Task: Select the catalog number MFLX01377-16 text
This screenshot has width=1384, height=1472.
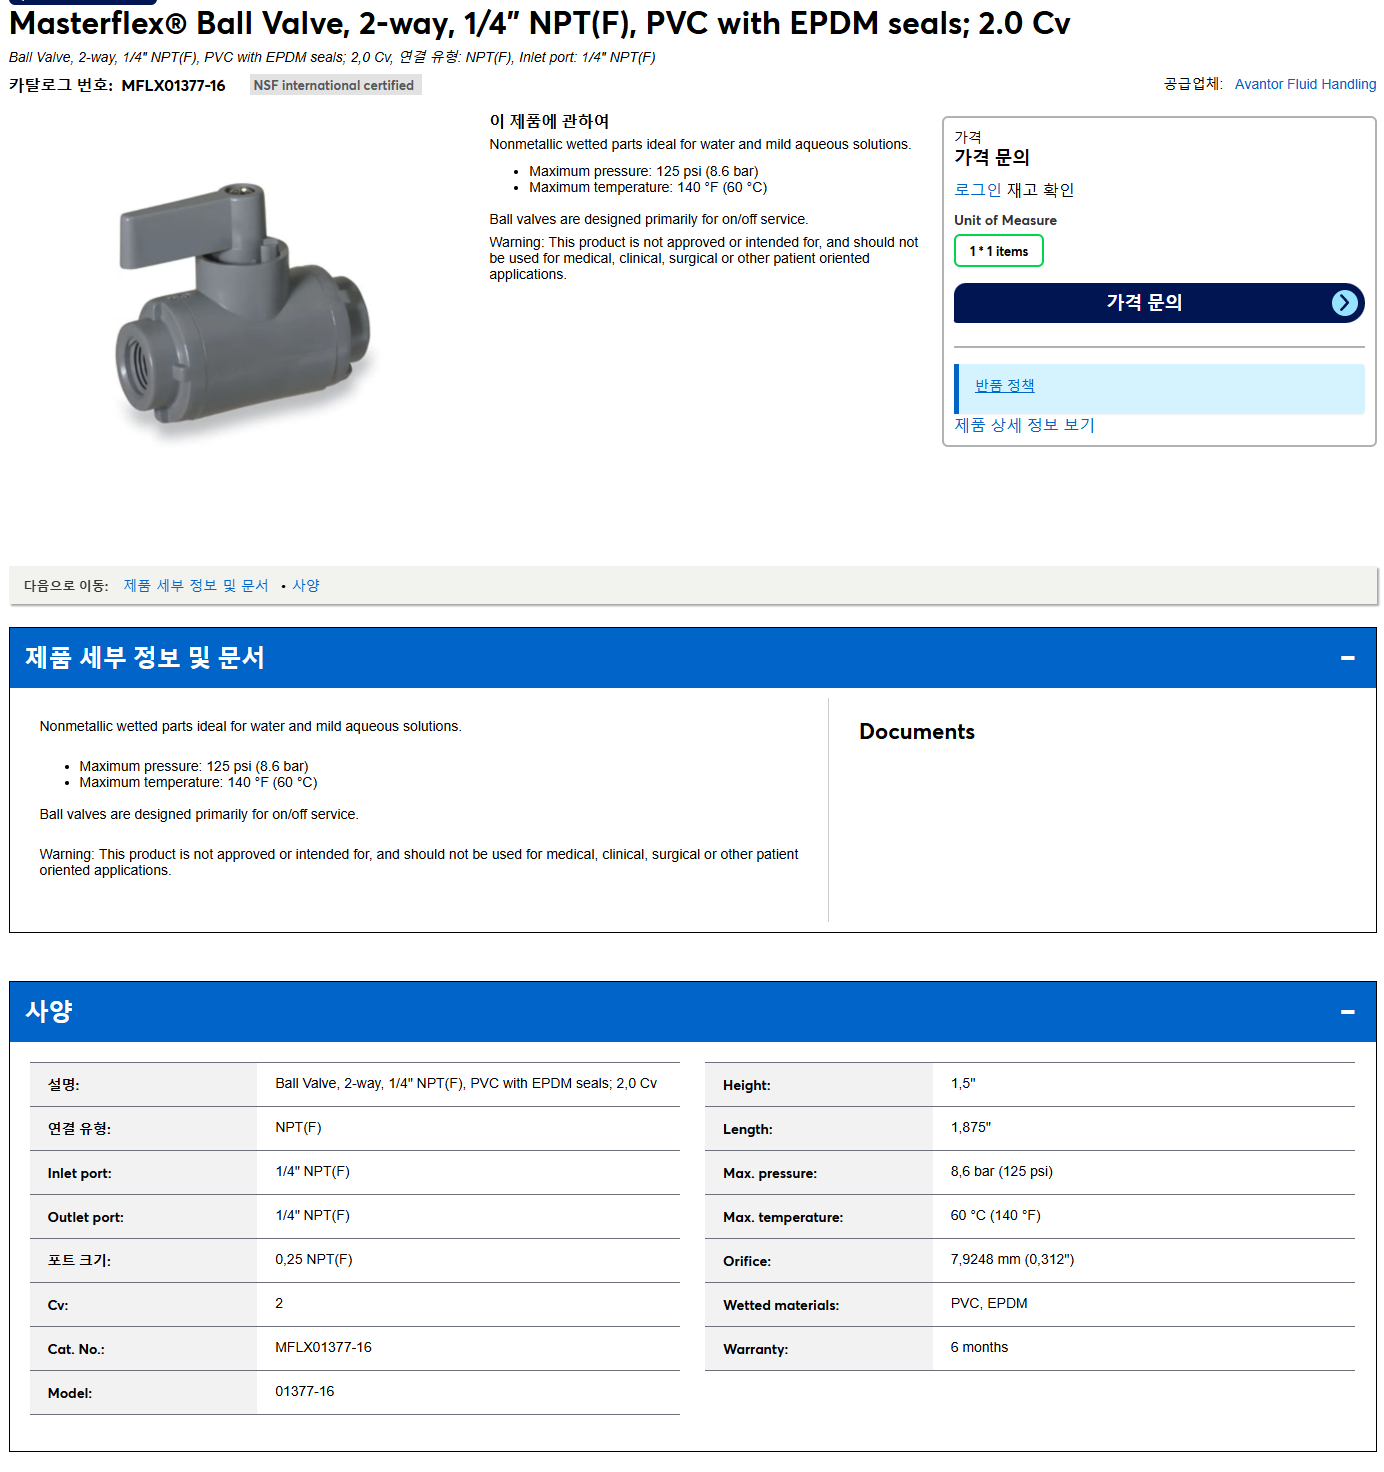Action: pos(173,86)
